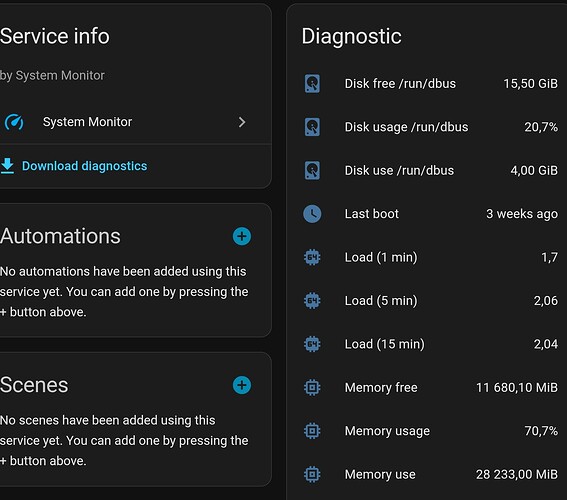This screenshot has width=567, height=500.
Task: Click the System Monitor gauge icon
Action: 14,122
